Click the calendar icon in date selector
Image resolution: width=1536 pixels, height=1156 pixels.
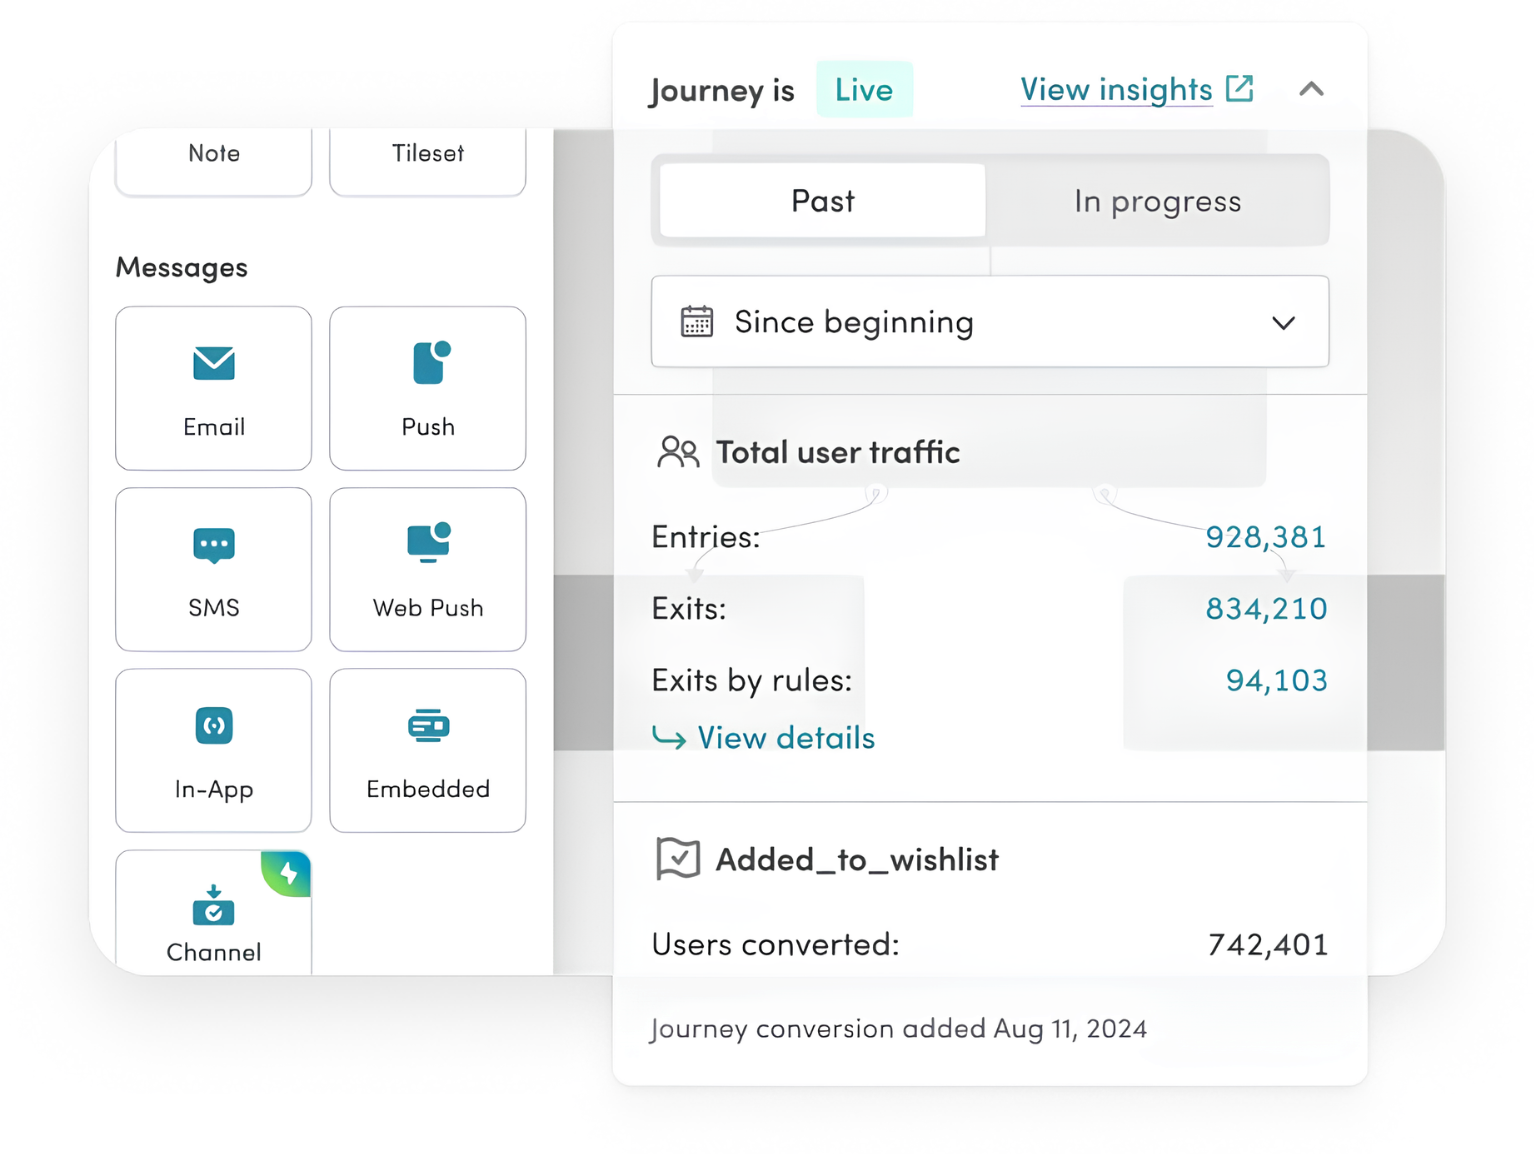tap(697, 322)
